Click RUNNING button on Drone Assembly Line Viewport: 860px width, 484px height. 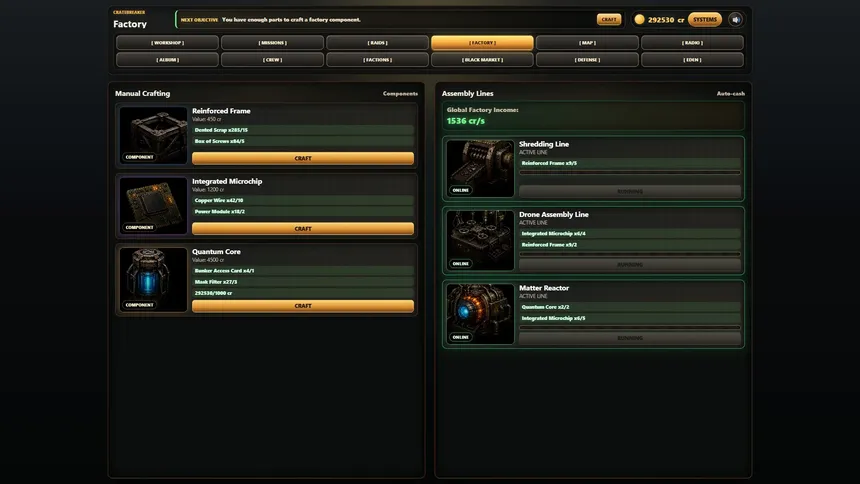point(630,264)
